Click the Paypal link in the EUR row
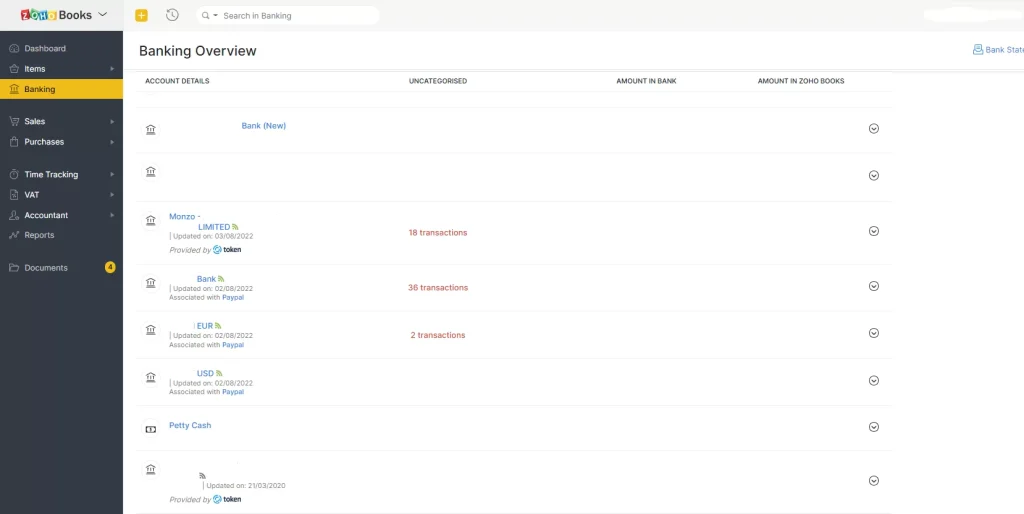Viewport: 1024px width, 514px height. pos(233,345)
